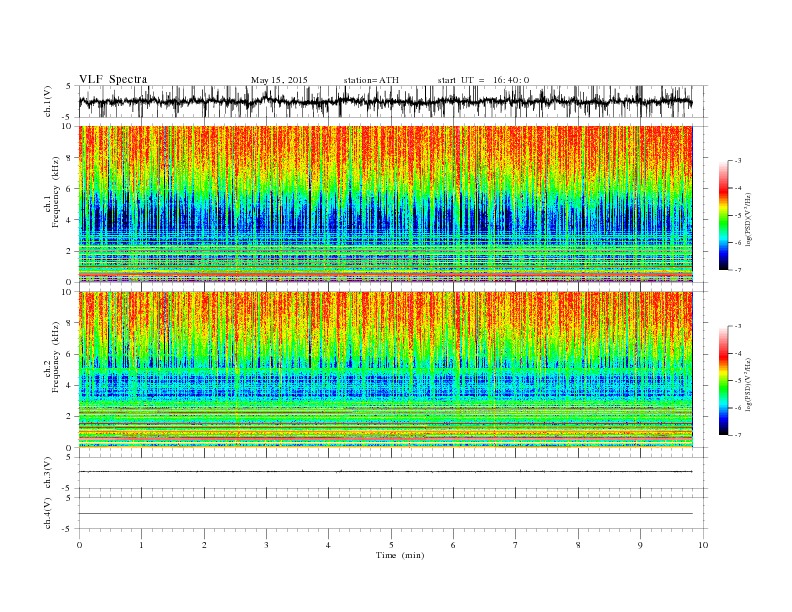
Task: Click the "8" kHz tick on ch.2 frequency axis
Action: tap(70, 323)
